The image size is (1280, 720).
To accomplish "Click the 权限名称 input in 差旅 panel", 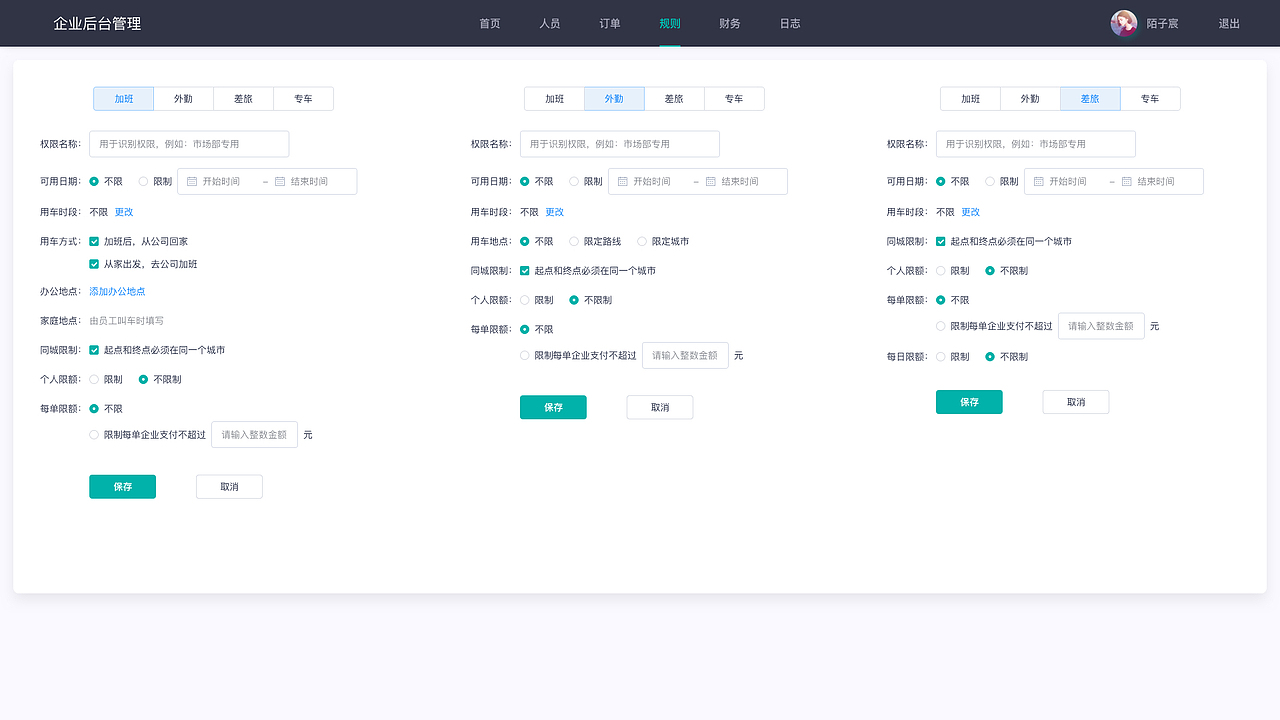I will click(x=1035, y=143).
